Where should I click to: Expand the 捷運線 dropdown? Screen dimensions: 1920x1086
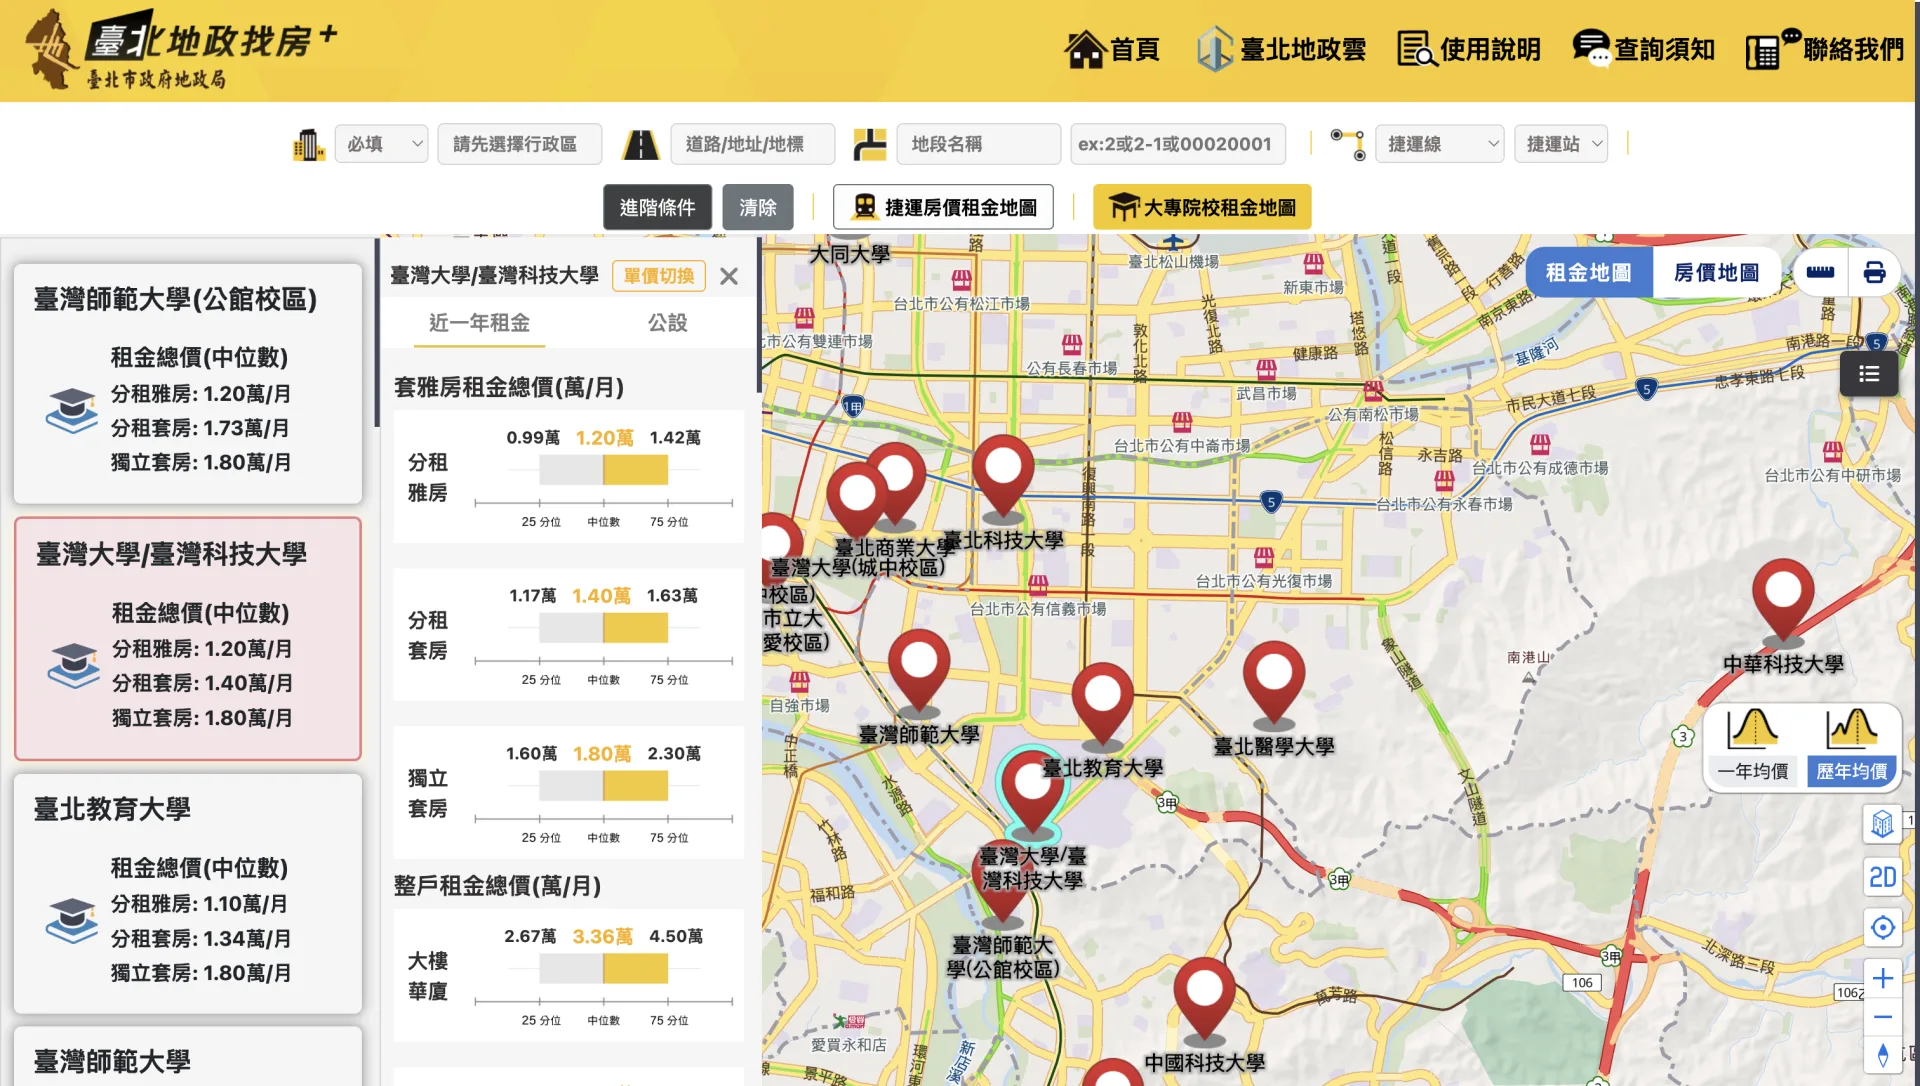coord(1439,143)
